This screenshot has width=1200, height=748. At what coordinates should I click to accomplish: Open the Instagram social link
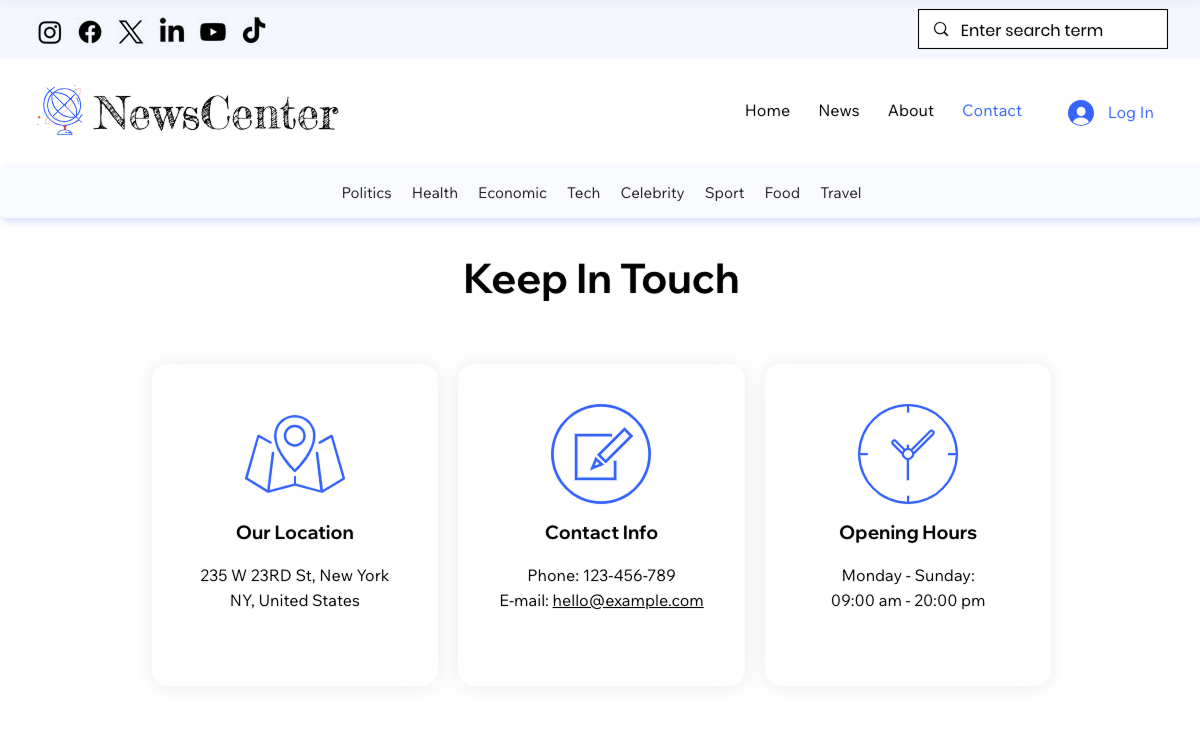[50, 32]
